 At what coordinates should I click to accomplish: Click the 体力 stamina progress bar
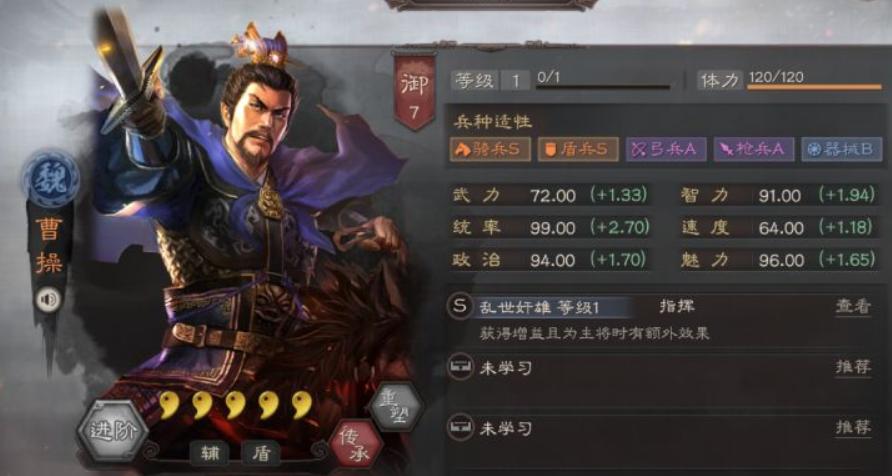(814, 87)
